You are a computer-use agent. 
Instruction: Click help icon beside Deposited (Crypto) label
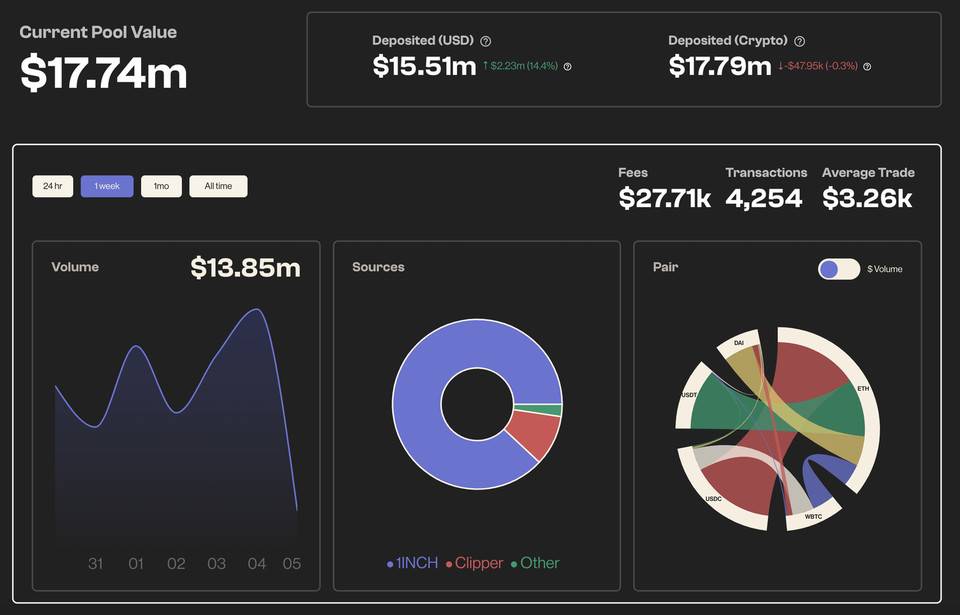pyautogui.click(x=799, y=41)
